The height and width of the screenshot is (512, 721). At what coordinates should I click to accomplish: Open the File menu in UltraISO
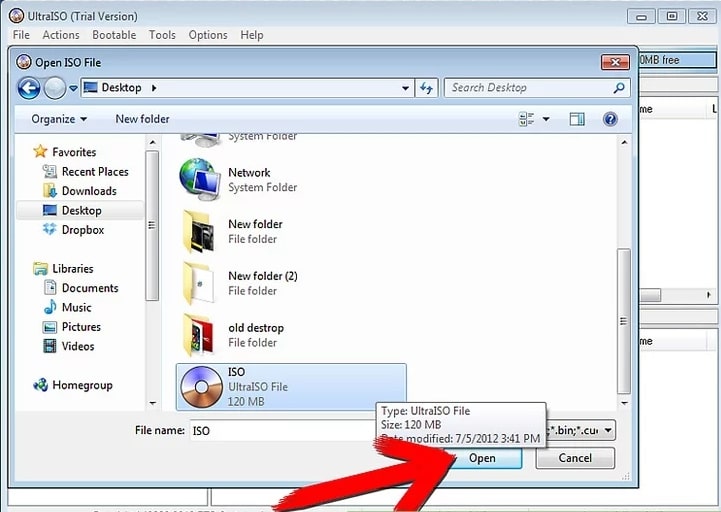tap(21, 35)
